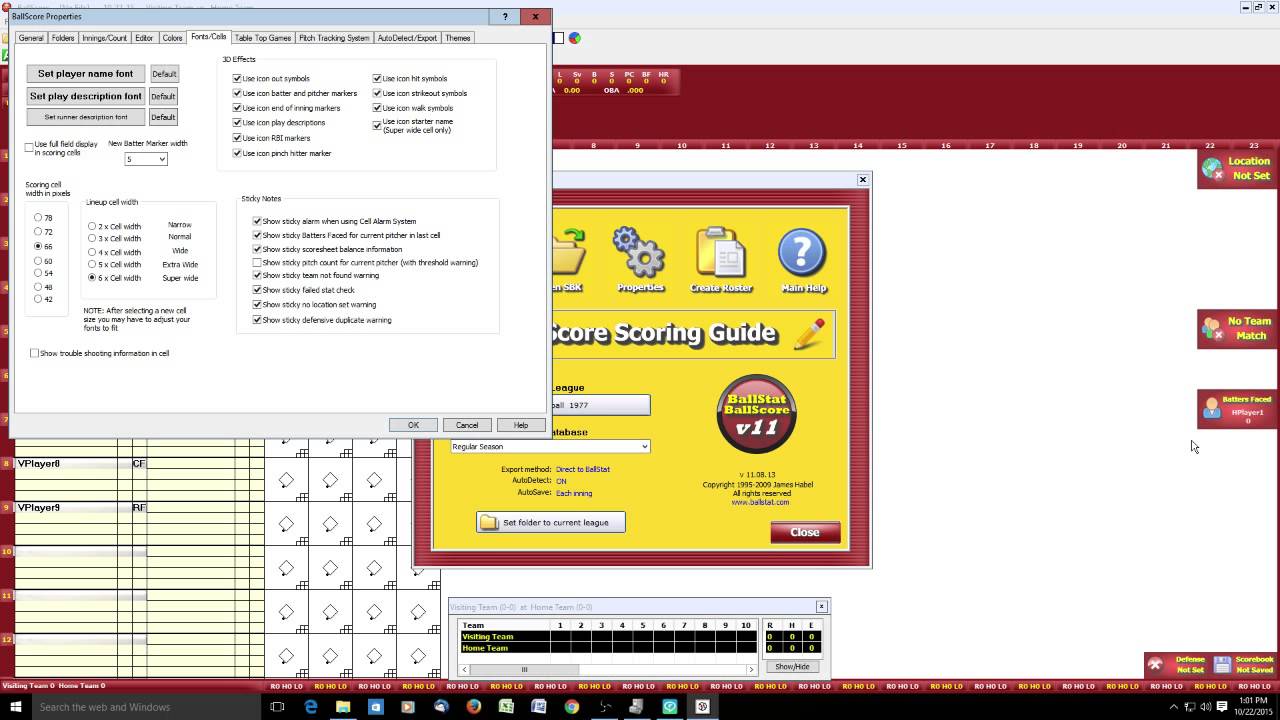This screenshot has width=1280, height=720.
Task: Click the pencil icon on the Scoring Guide banner
Action: tap(809, 333)
